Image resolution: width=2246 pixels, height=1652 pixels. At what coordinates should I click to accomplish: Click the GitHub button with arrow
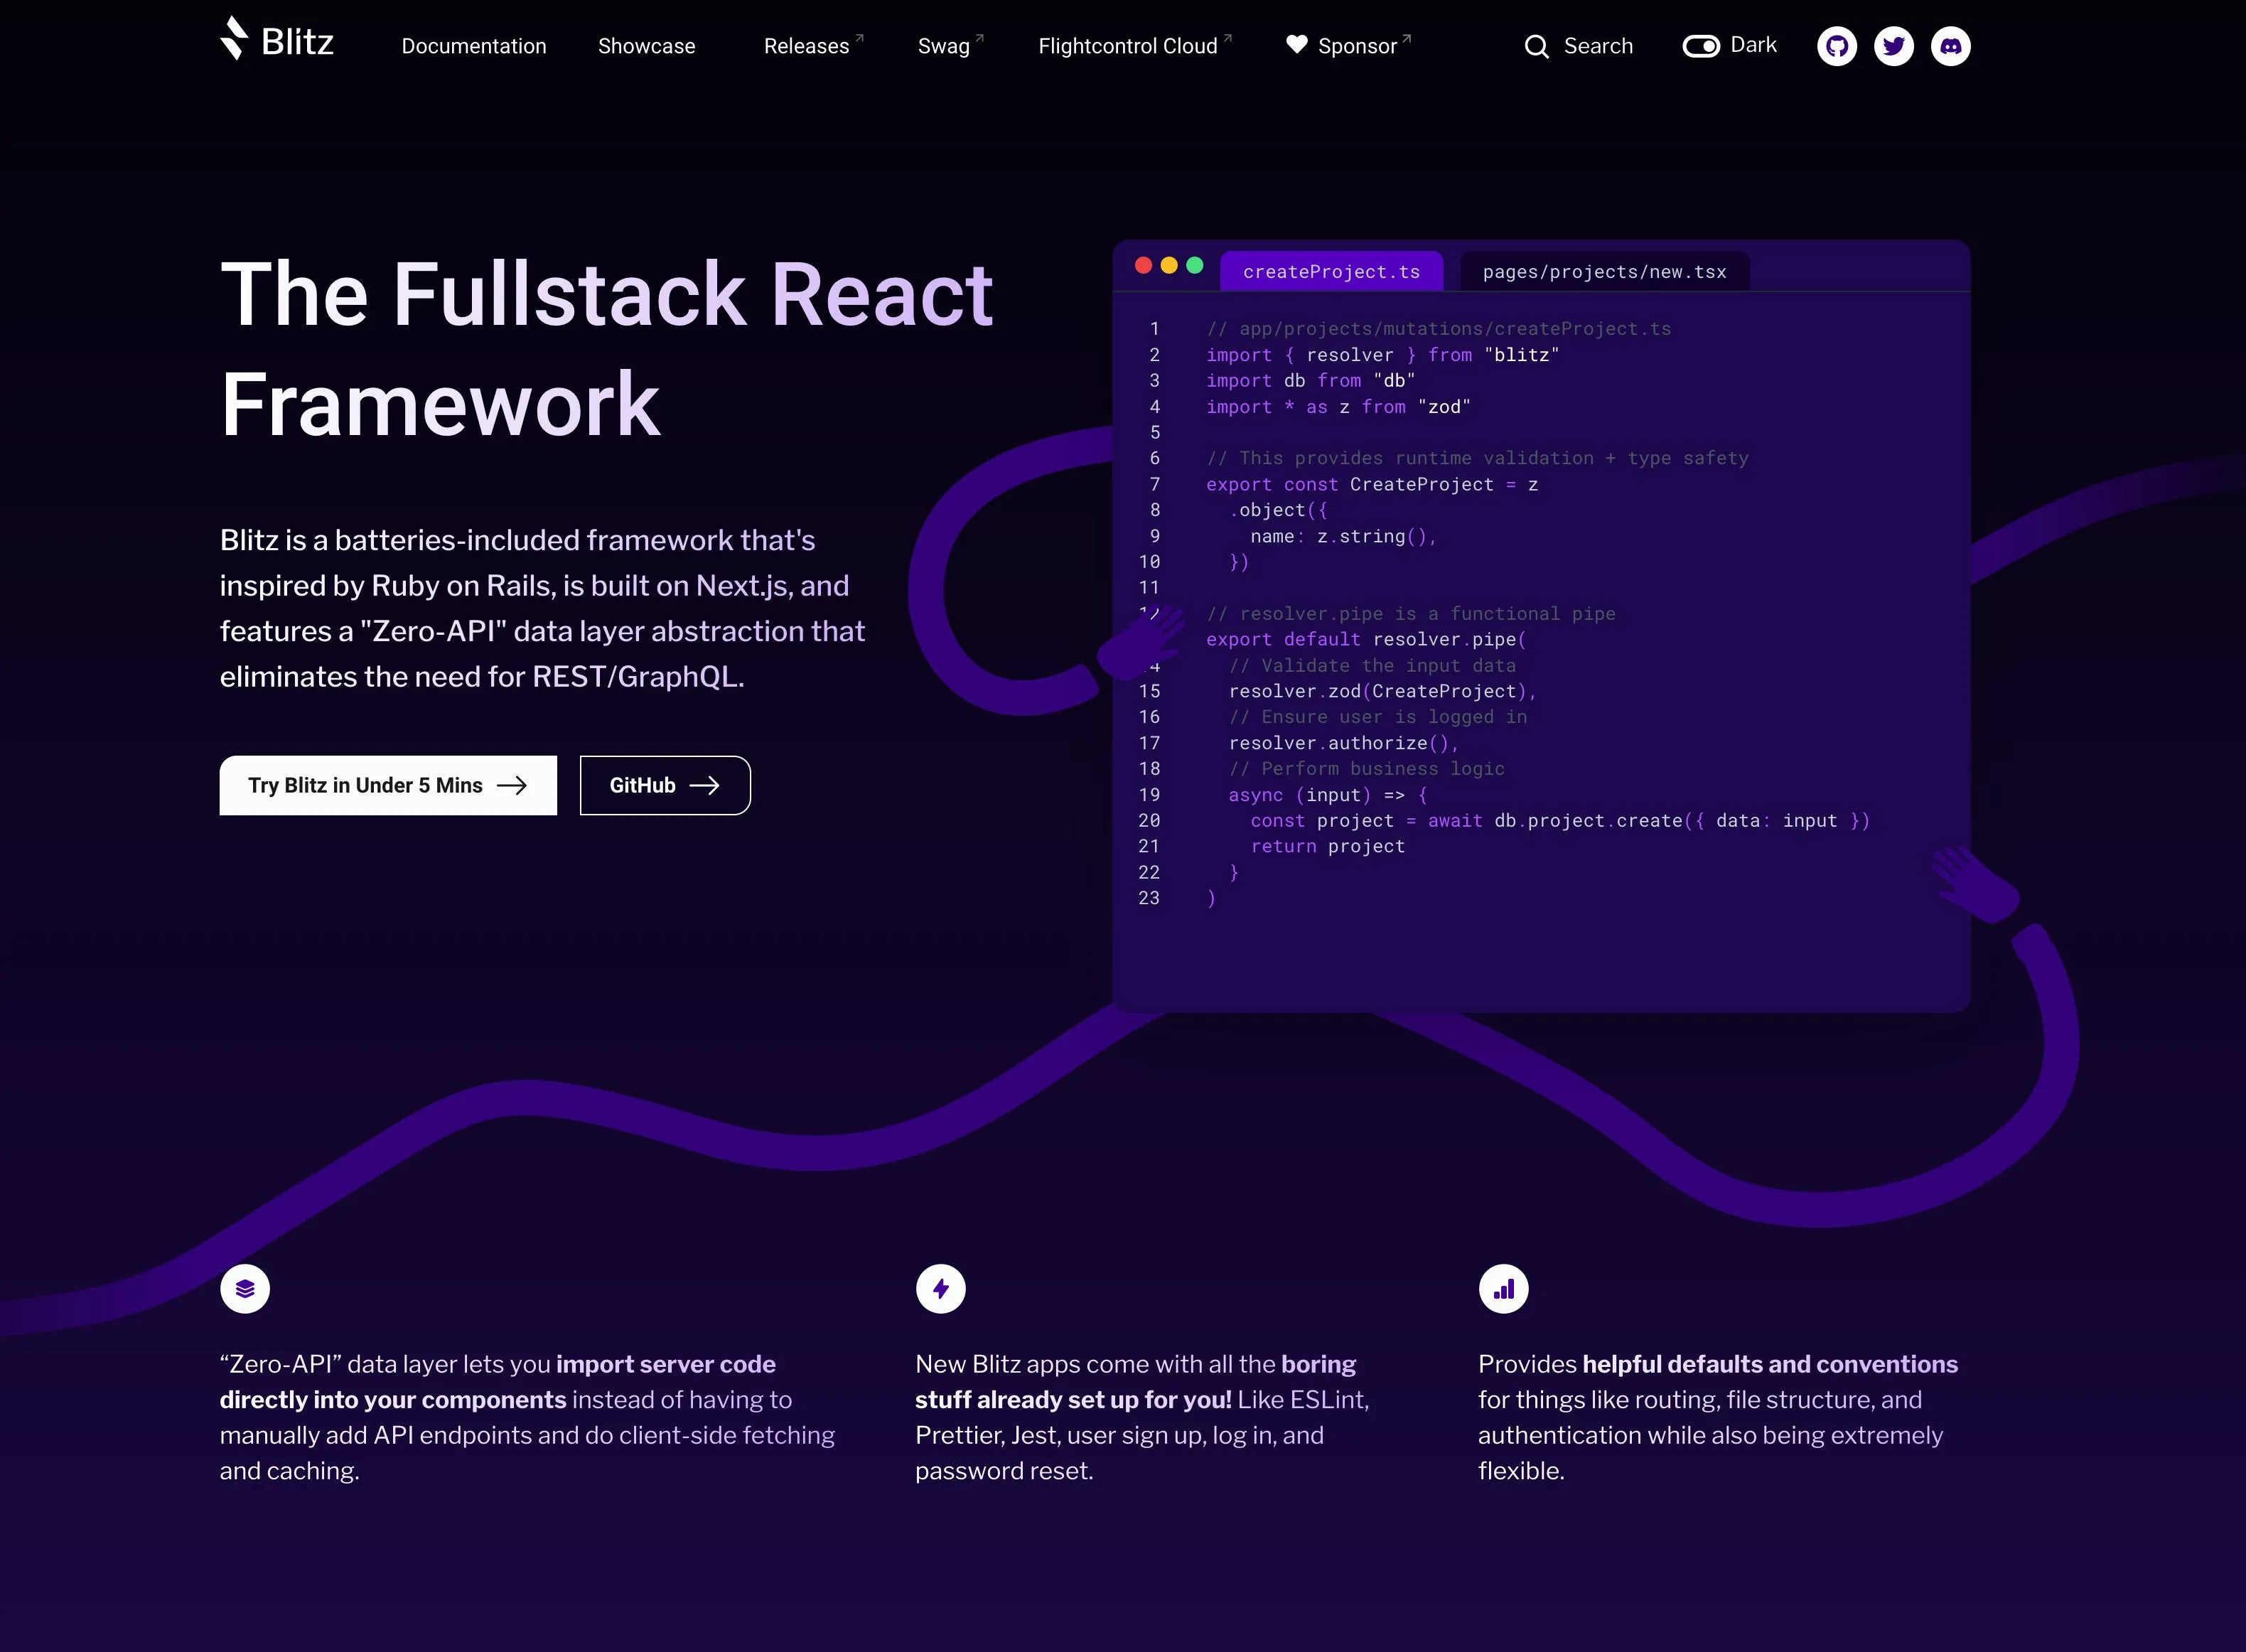coord(665,785)
